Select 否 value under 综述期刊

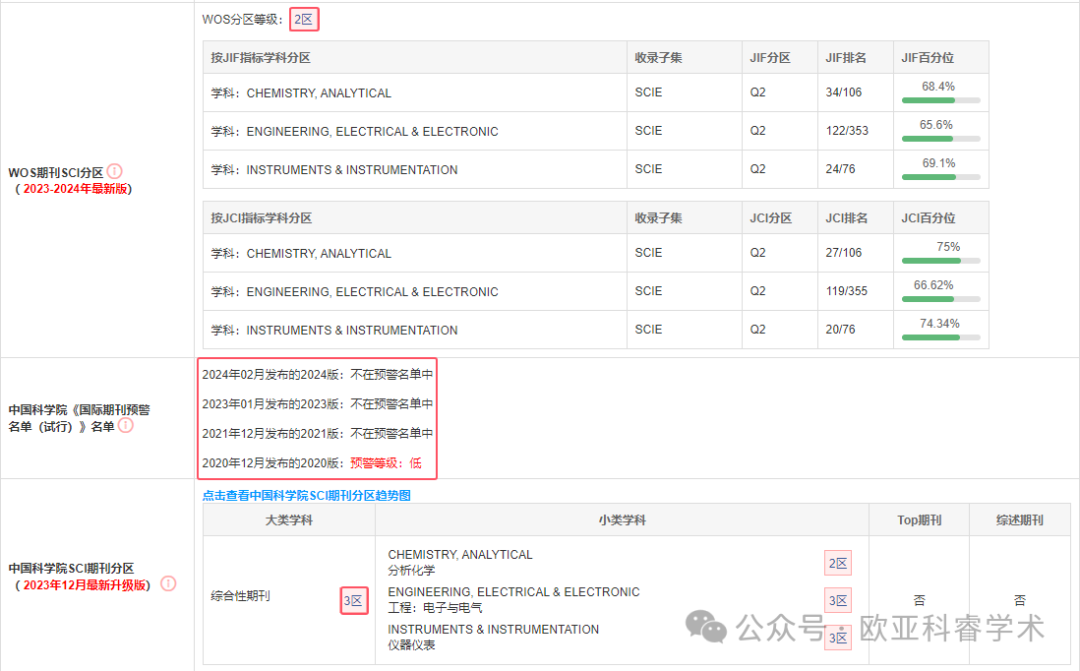point(1020,600)
